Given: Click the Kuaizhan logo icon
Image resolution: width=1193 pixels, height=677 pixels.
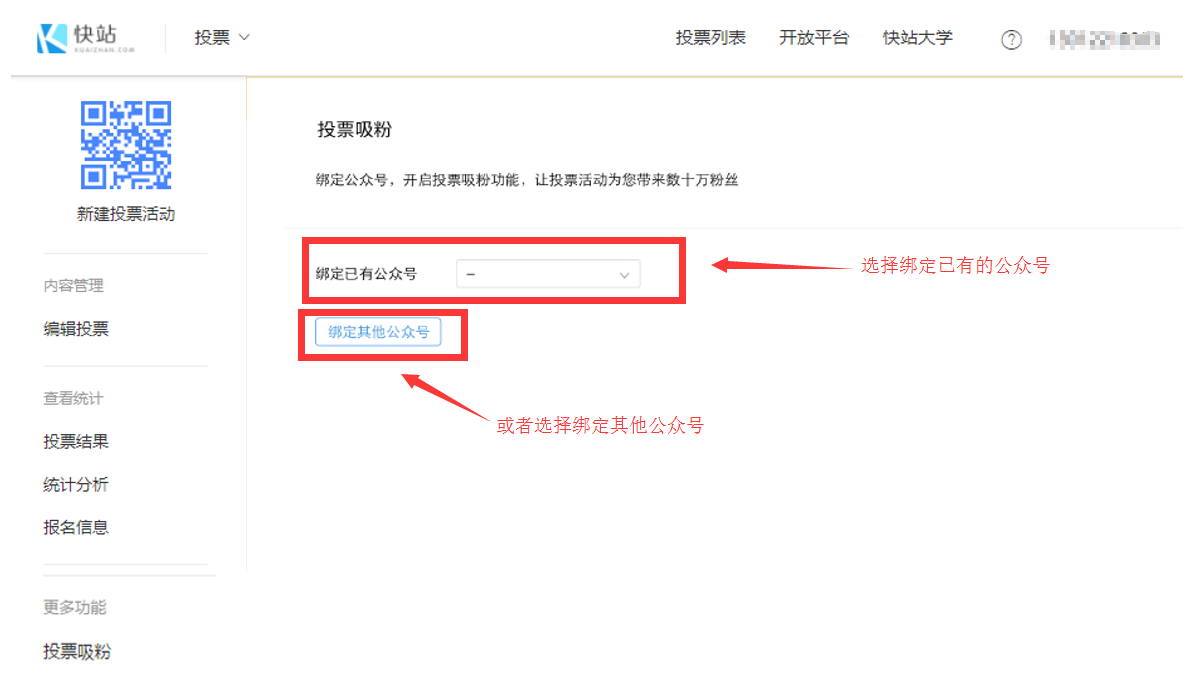Looking at the screenshot, I should click(52, 38).
